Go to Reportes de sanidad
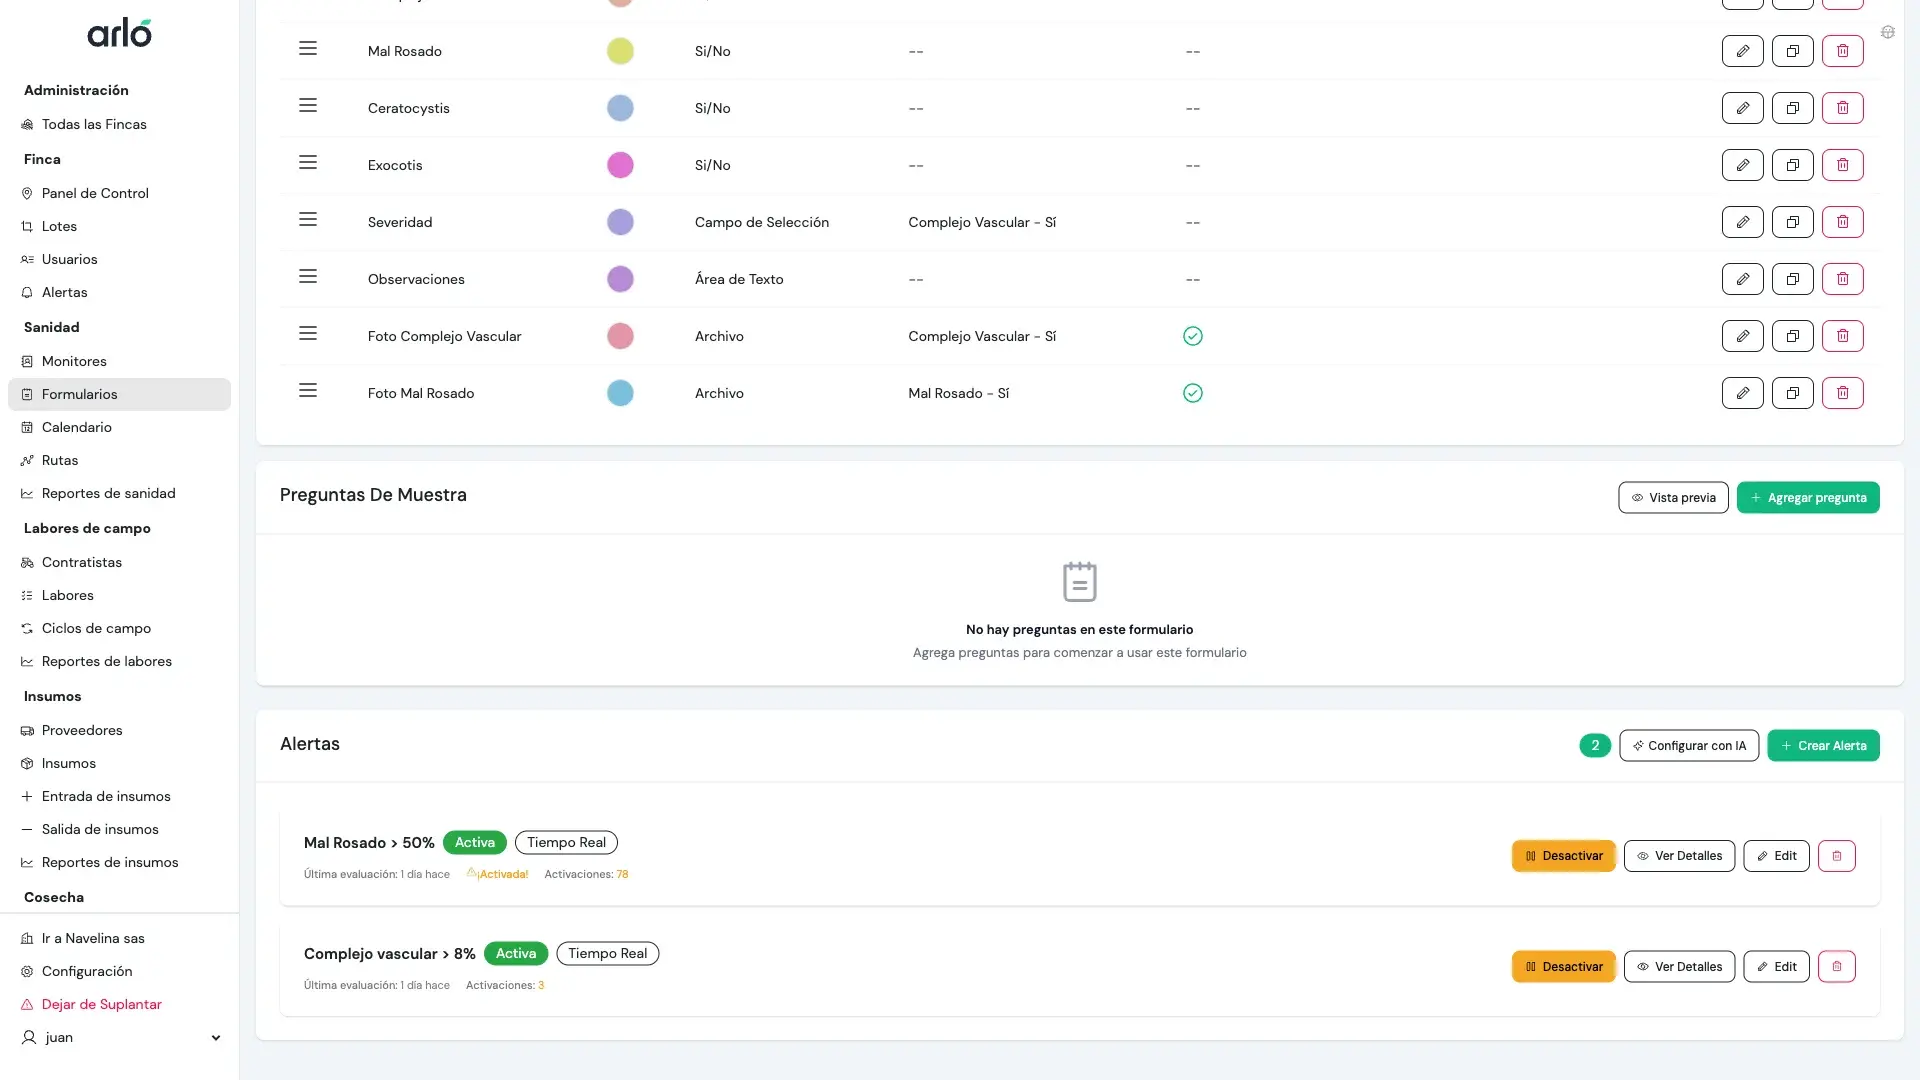 (108, 493)
